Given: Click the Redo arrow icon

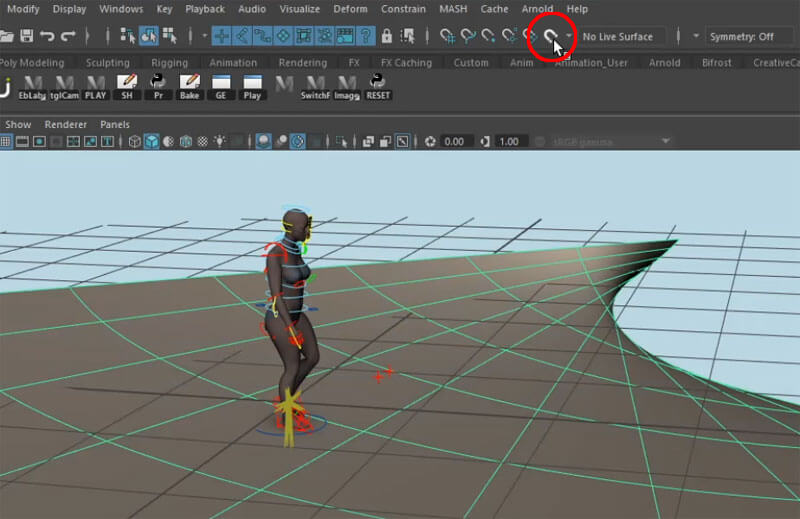Looking at the screenshot, I should [x=68, y=36].
